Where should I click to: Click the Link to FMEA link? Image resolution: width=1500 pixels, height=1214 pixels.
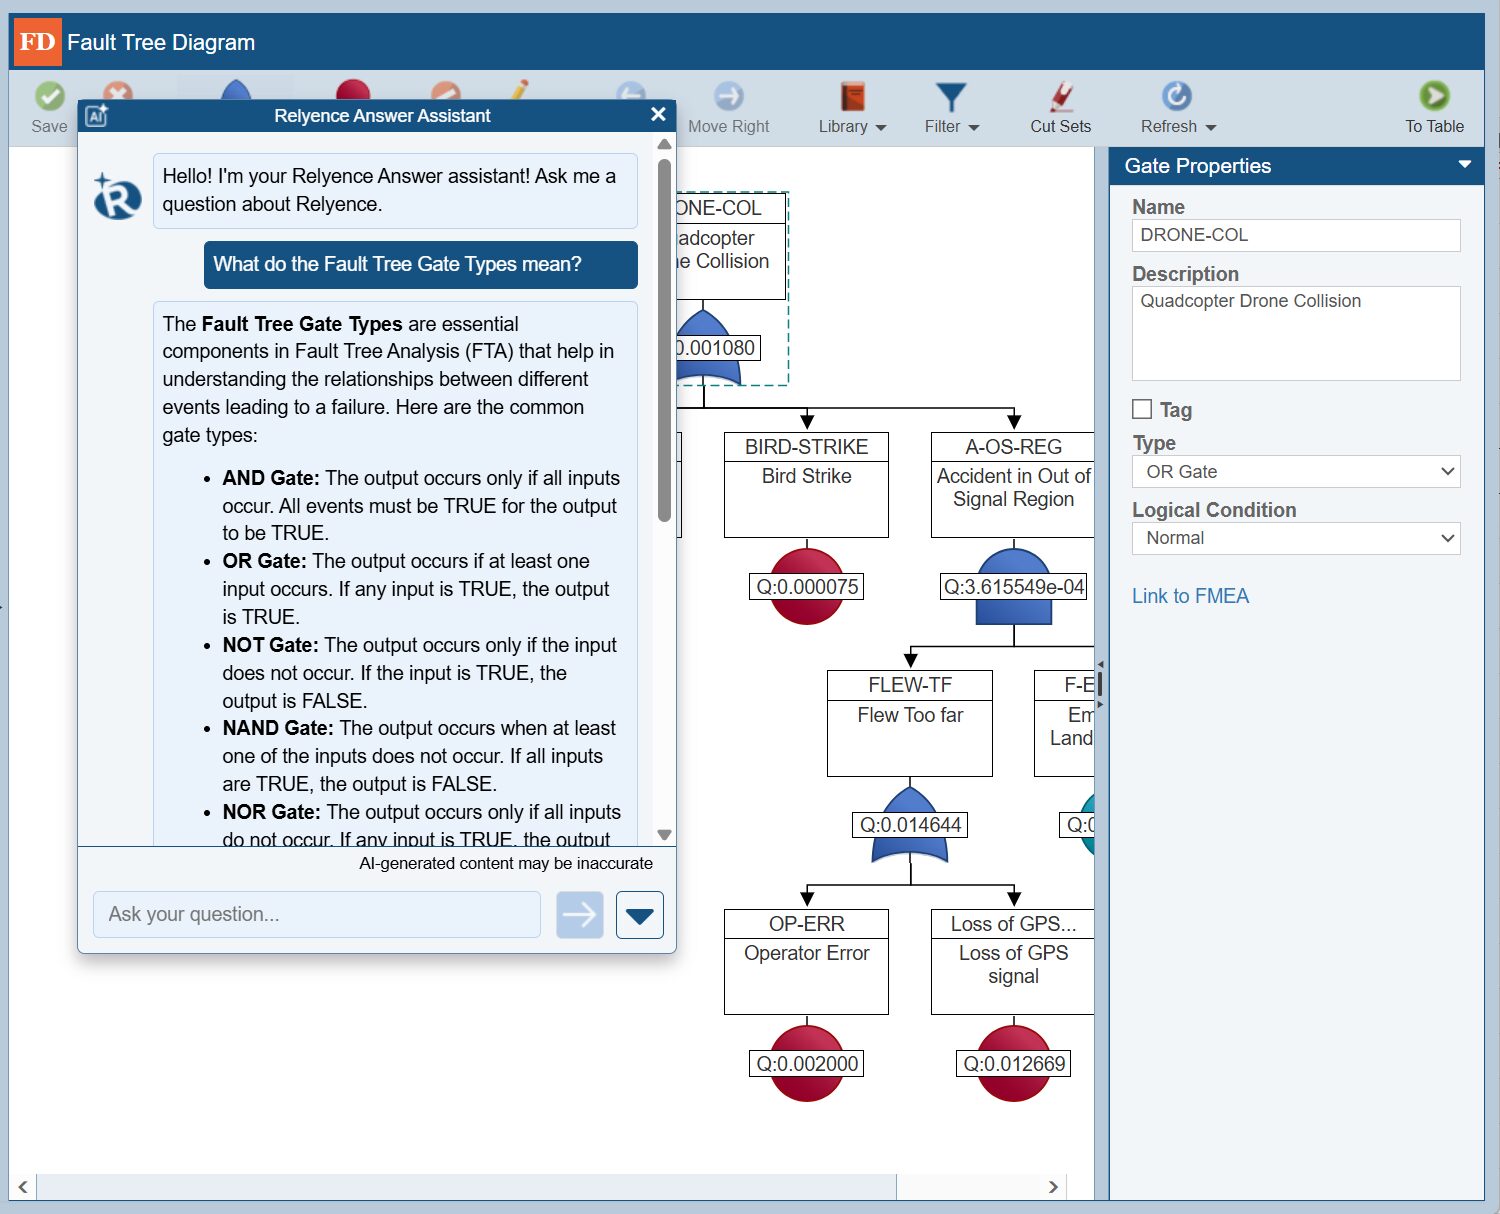click(x=1190, y=596)
